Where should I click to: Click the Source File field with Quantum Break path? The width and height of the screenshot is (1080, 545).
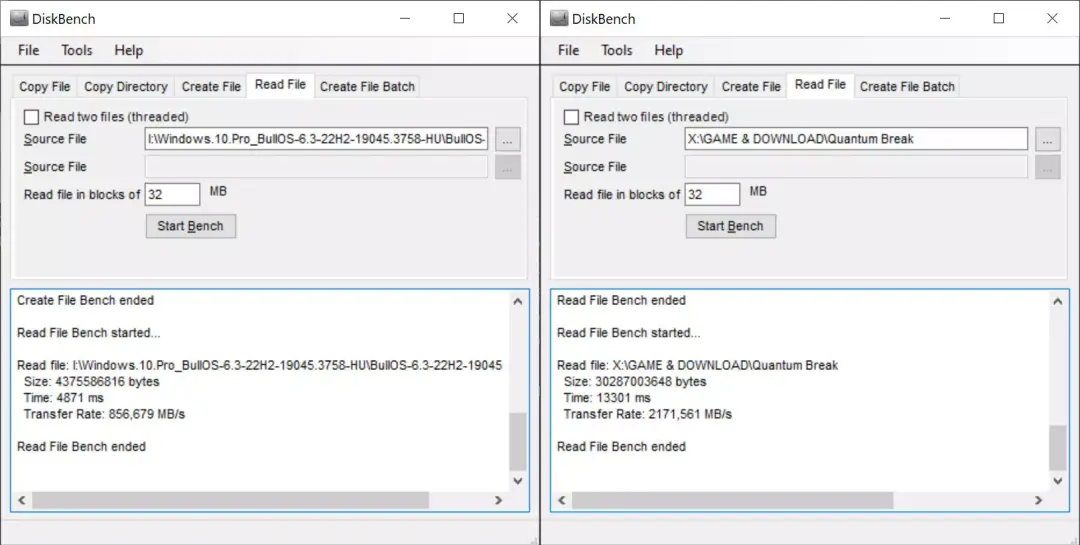[x=856, y=139]
